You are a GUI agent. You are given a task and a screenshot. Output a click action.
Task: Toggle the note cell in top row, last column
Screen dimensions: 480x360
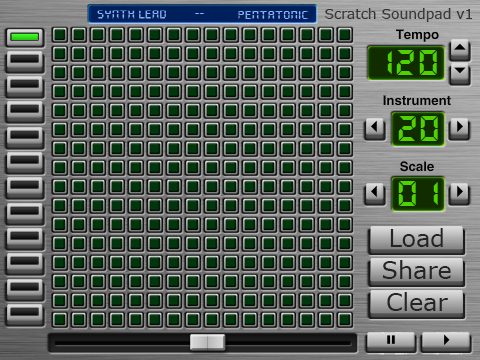[345, 34]
